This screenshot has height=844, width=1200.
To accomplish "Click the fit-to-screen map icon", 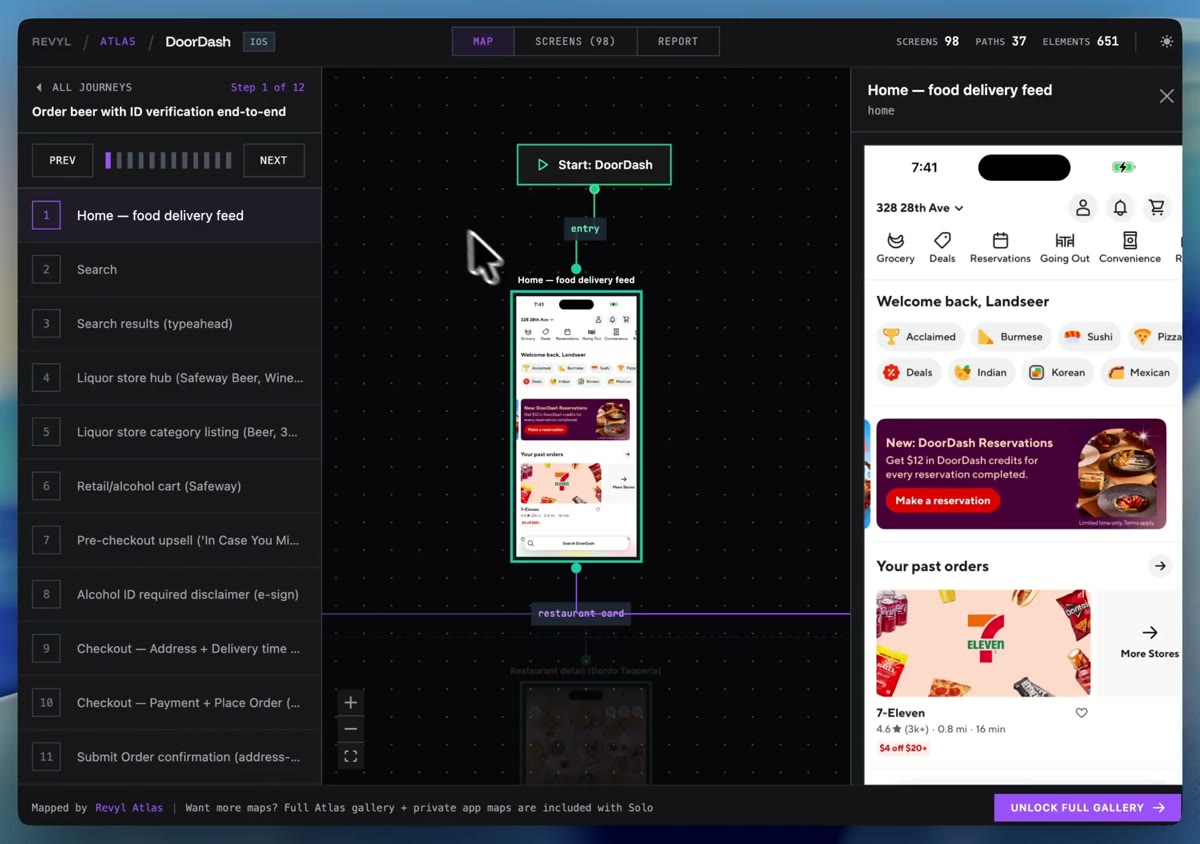I will pos(350,756).
